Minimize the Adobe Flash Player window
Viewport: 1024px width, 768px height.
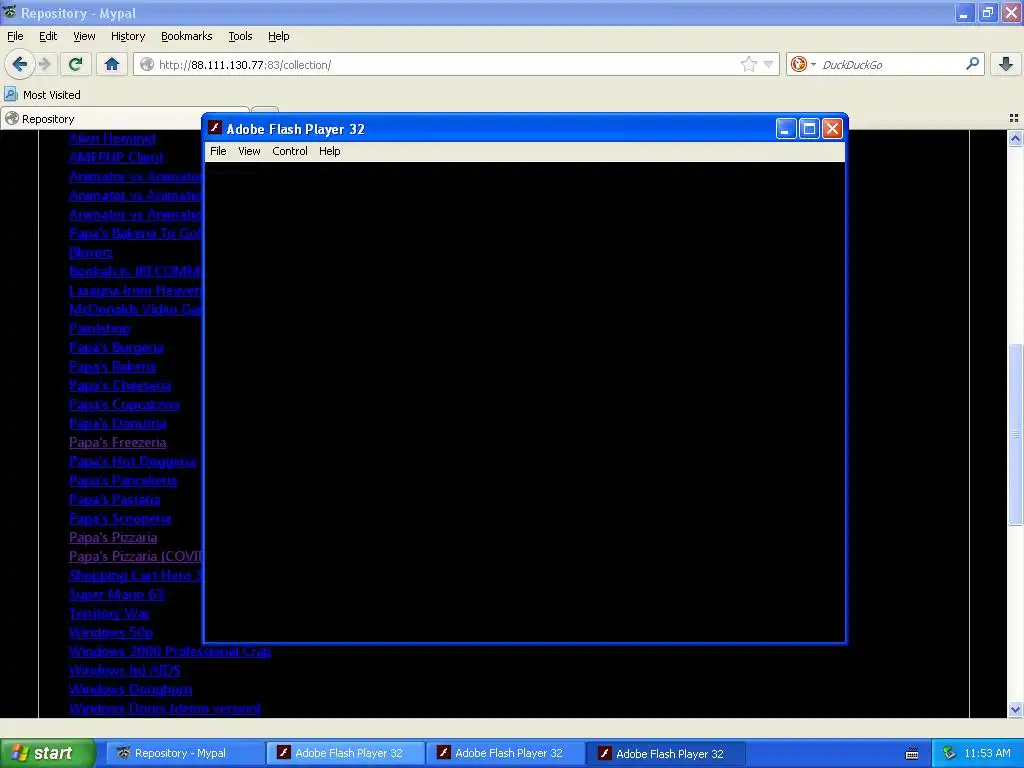pos(786,129)
